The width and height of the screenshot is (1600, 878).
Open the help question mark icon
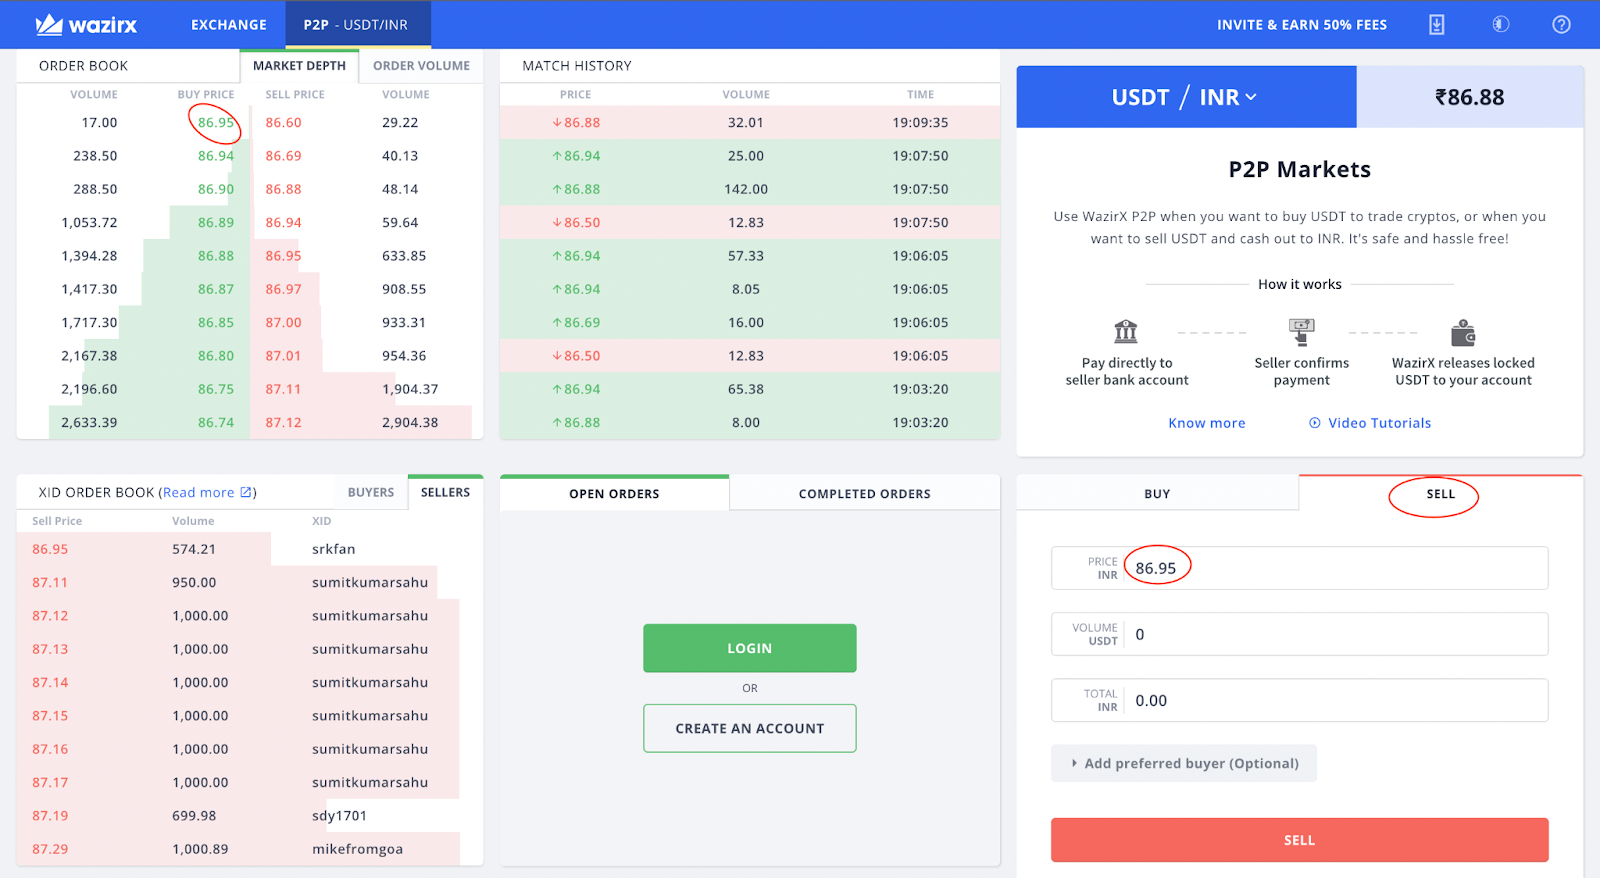coord(1561,24)
